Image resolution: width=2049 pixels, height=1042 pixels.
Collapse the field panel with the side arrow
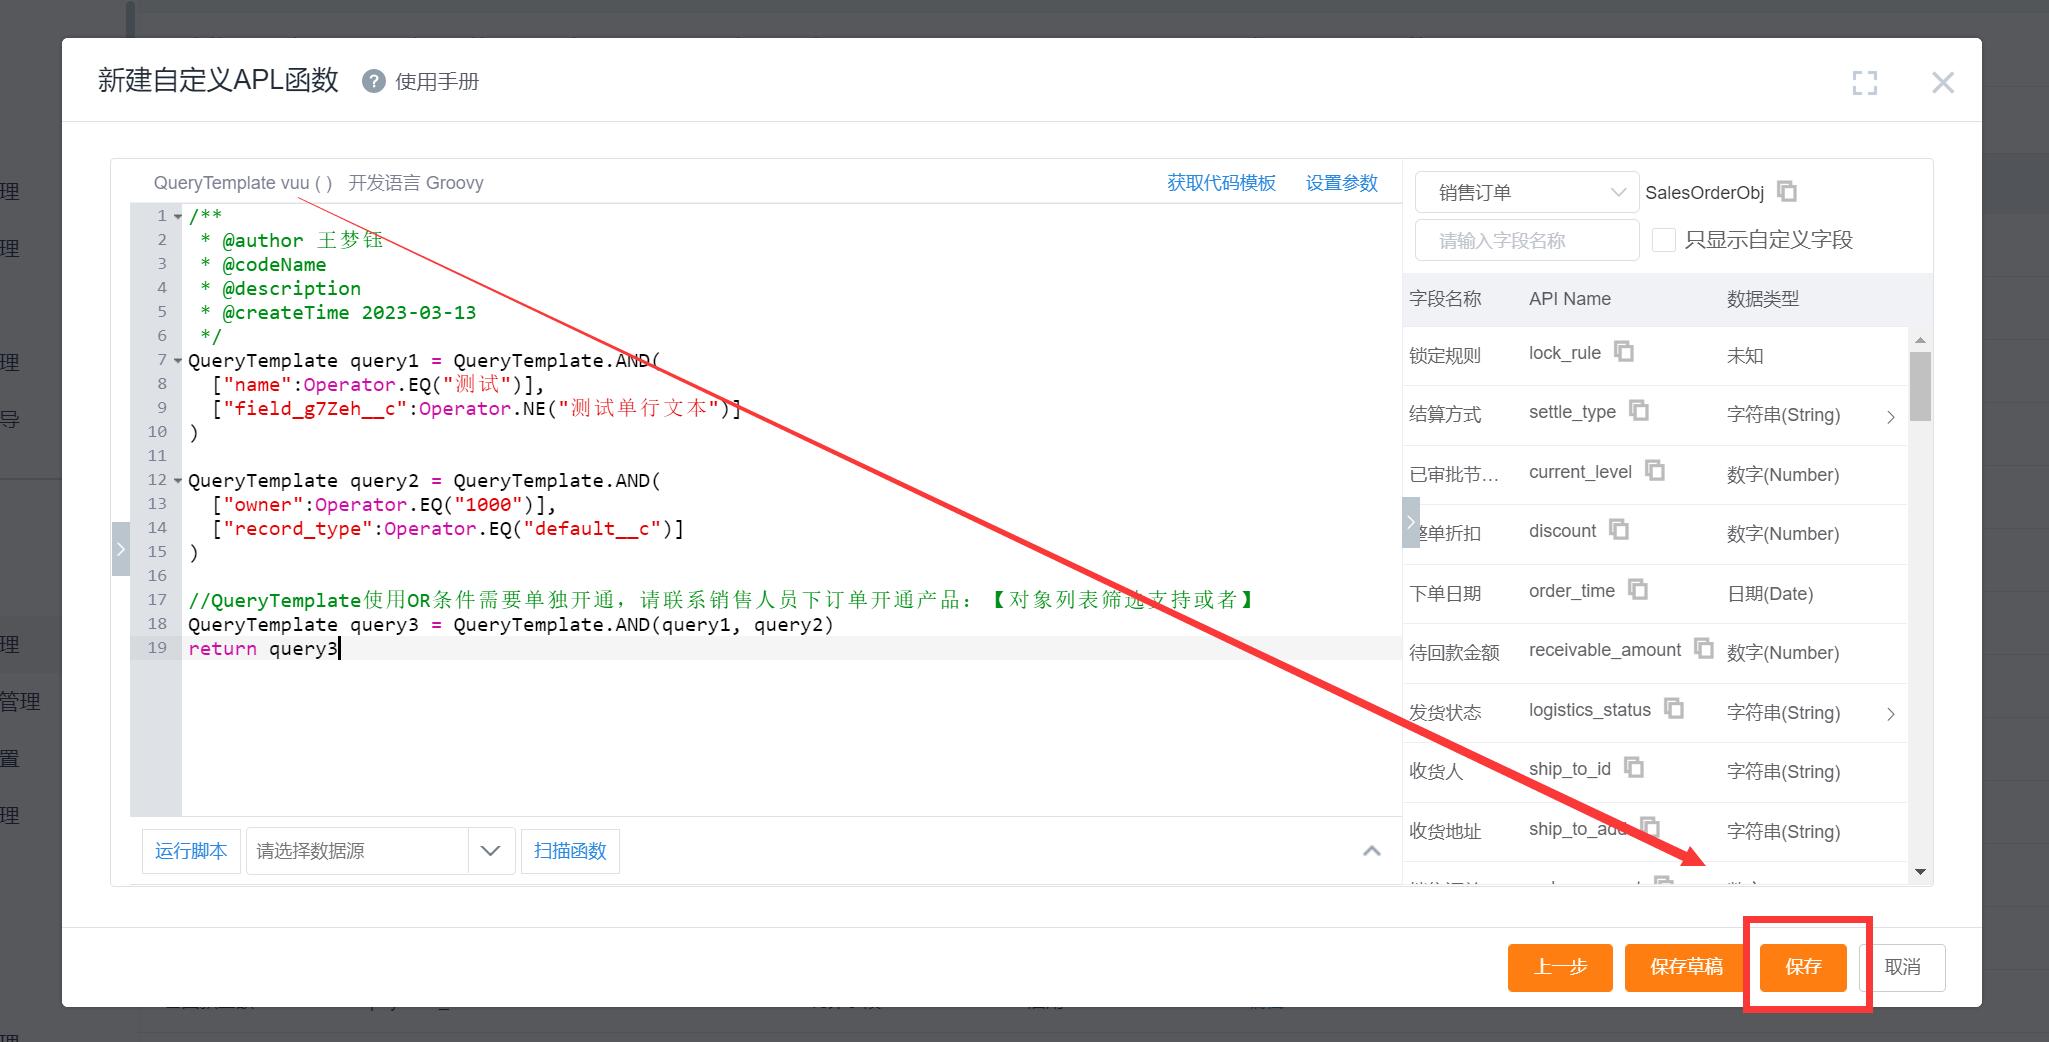tap(1411, 522)
